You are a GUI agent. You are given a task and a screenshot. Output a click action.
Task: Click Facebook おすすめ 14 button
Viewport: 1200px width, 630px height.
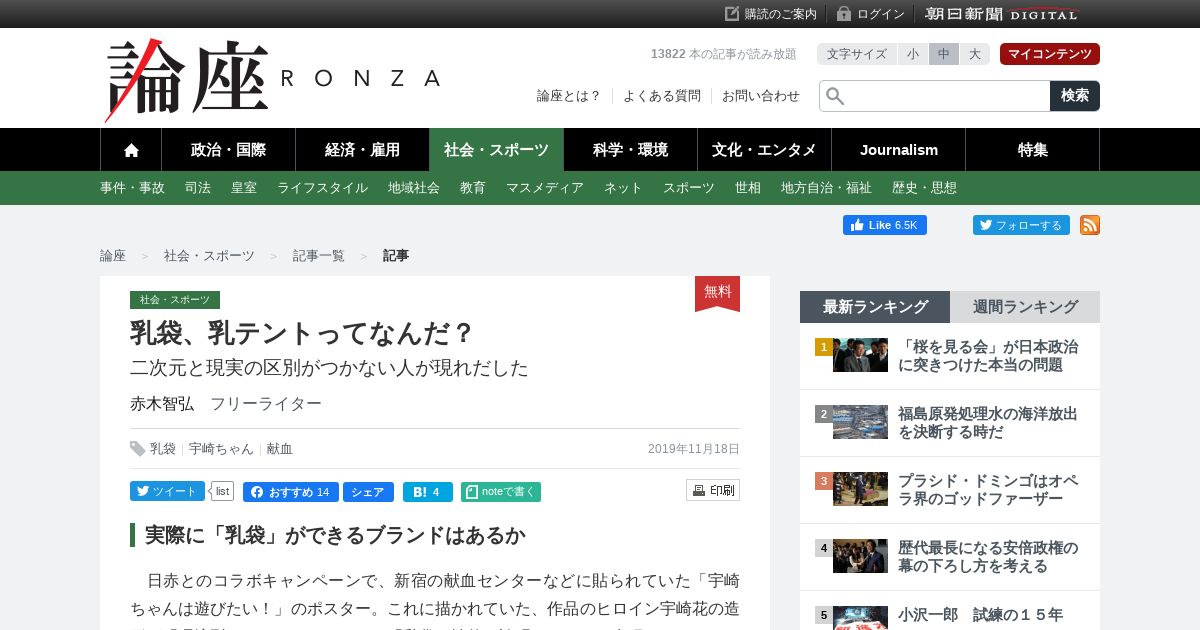[x=291, y=492]
